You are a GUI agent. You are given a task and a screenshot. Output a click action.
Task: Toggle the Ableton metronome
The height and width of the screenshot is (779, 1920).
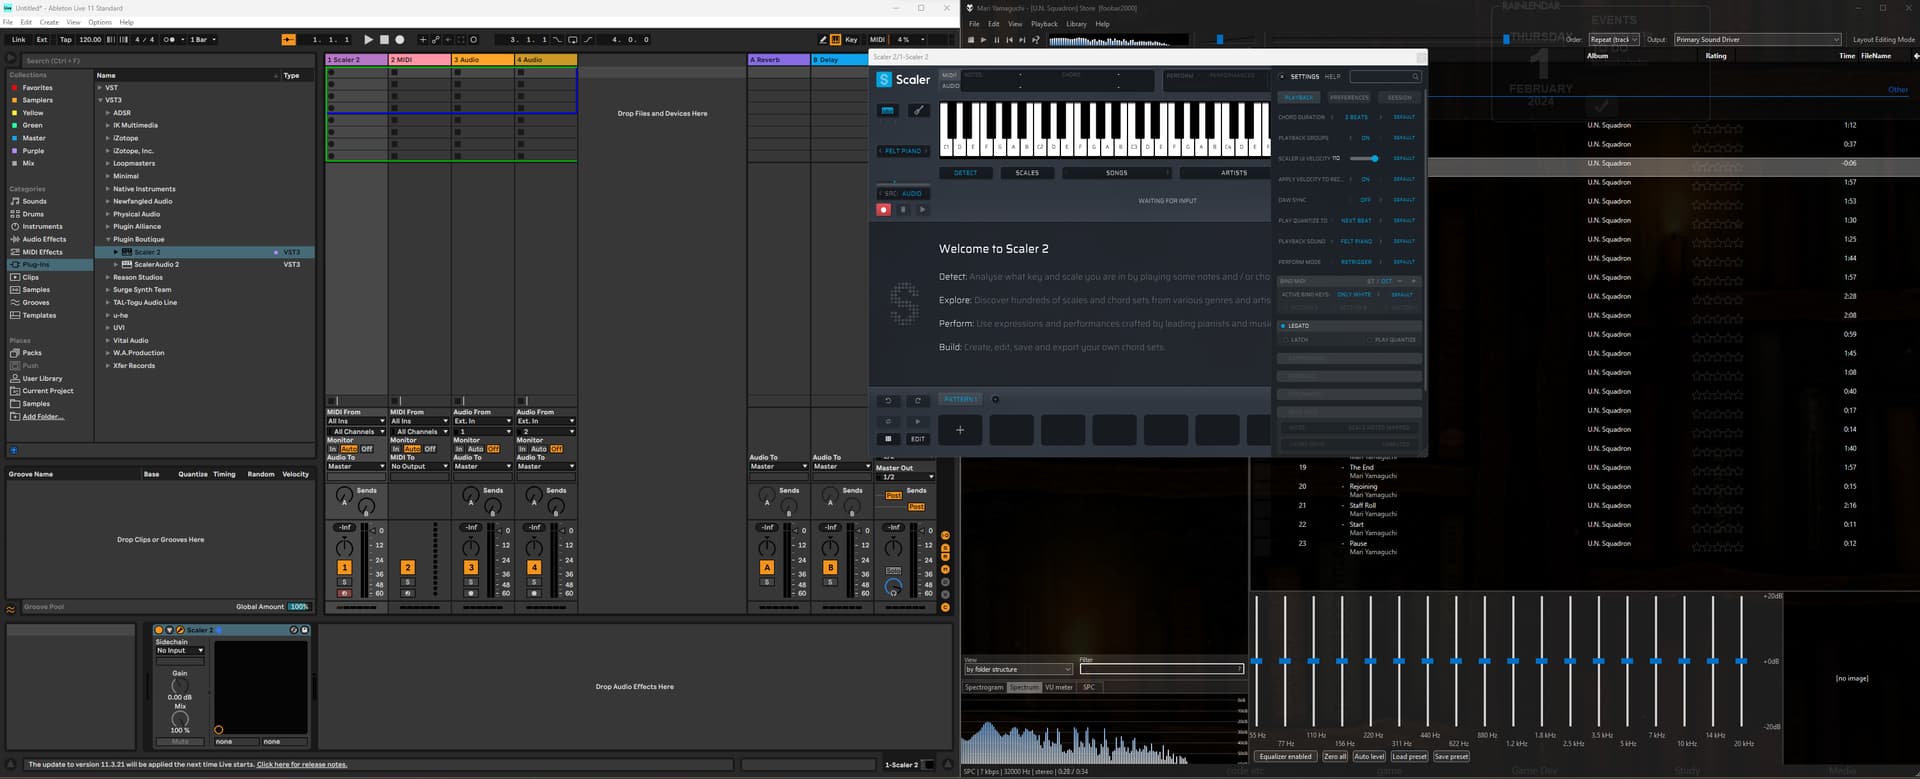point(170,40)
